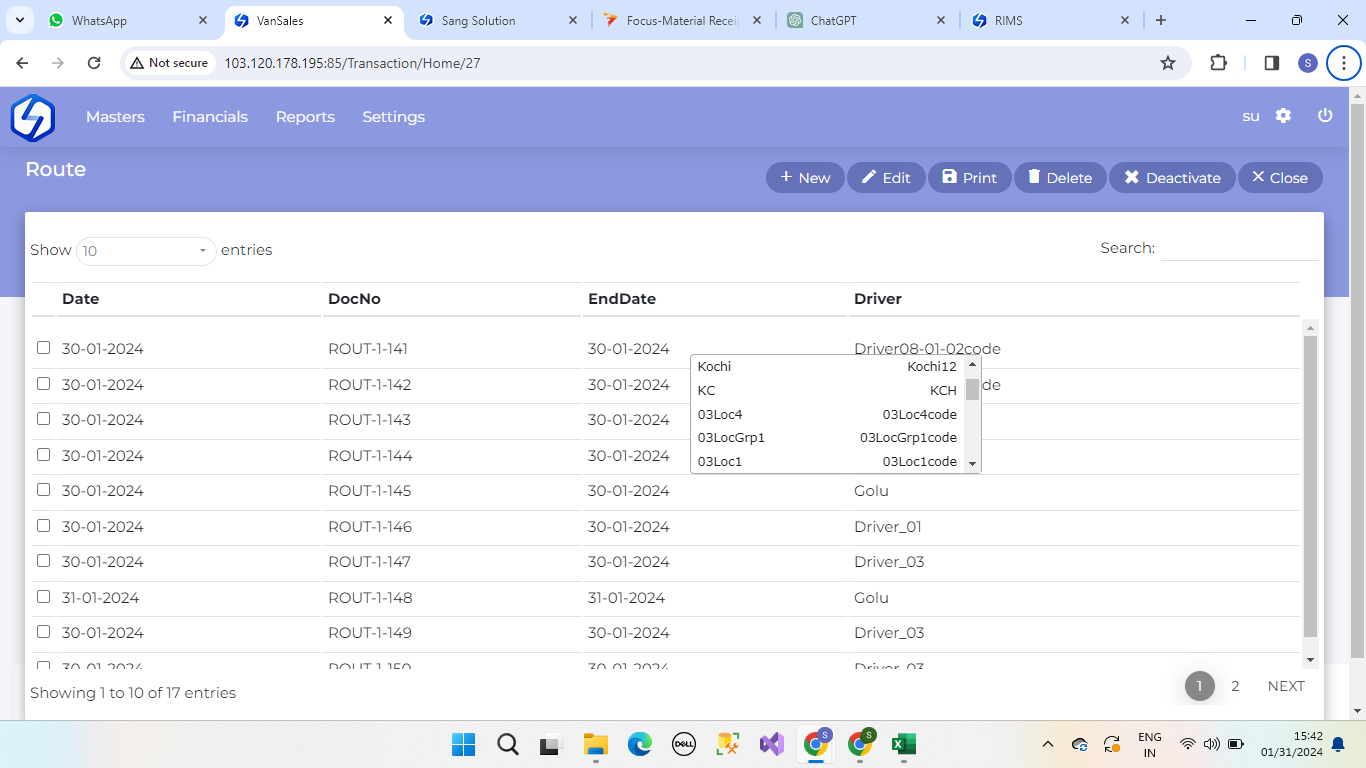Select the ROUT-1-145 row checkbox
Viewport: 1366px width, 768px height.
pyautogui.click(x=43, y=490)
